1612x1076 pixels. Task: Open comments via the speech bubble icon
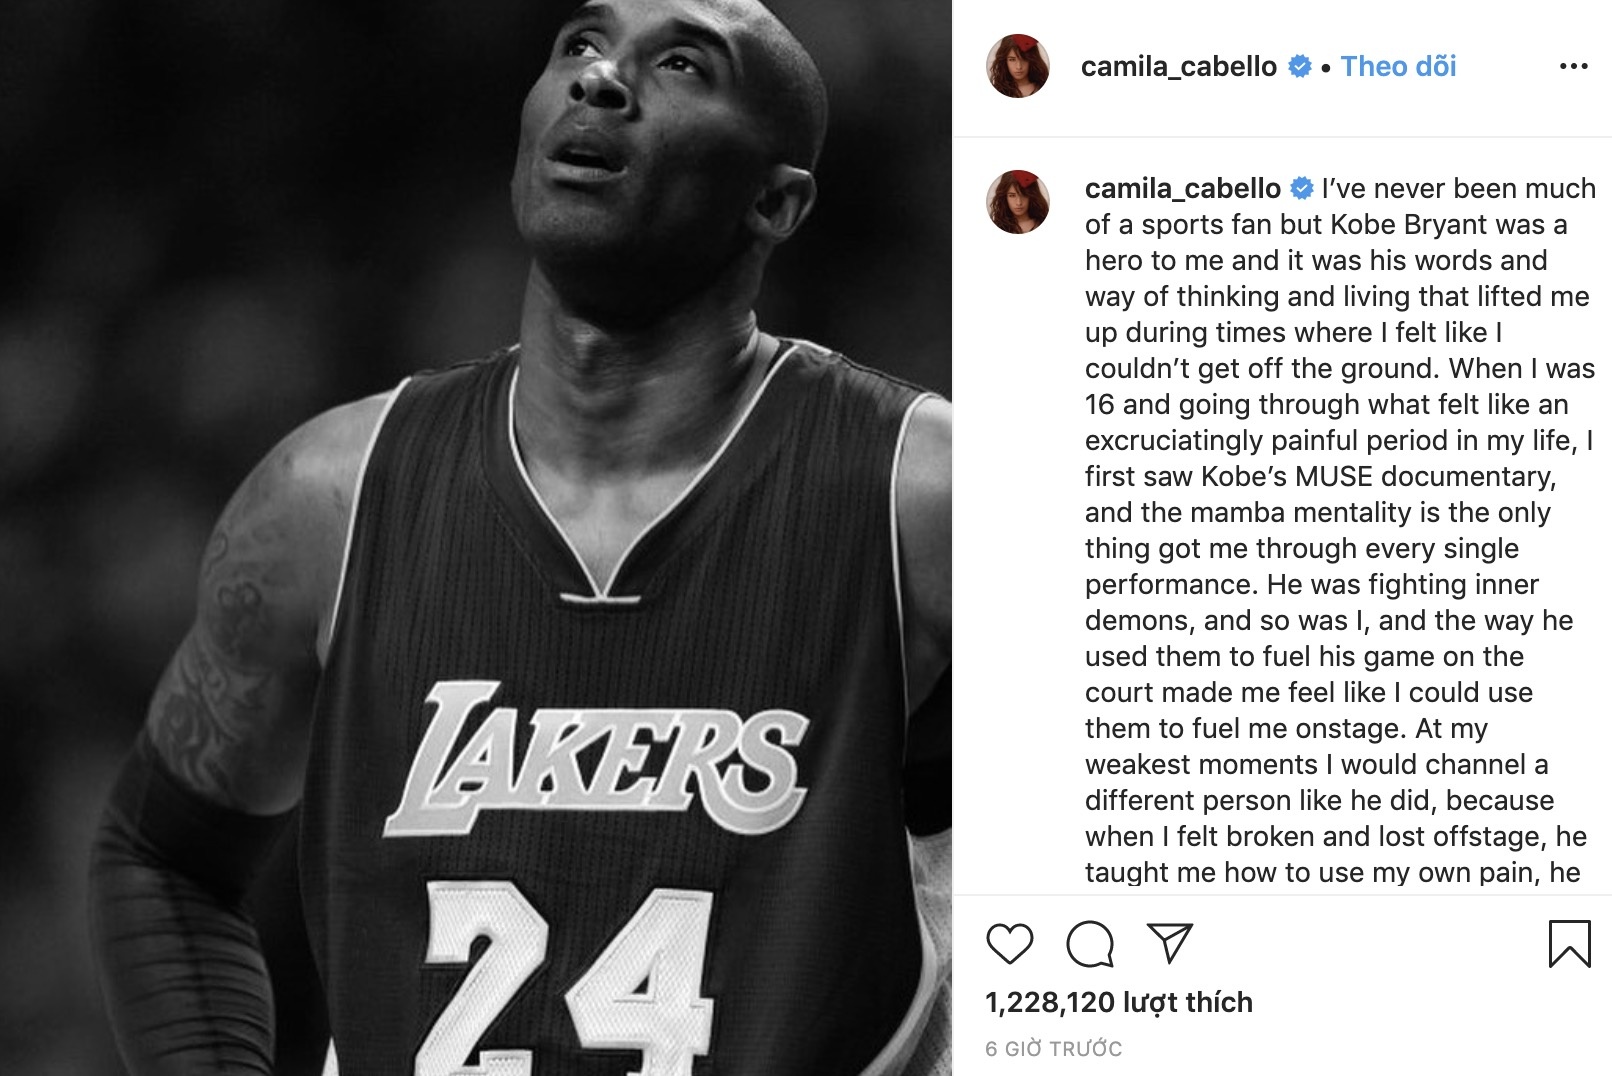tap(1090, 943)
